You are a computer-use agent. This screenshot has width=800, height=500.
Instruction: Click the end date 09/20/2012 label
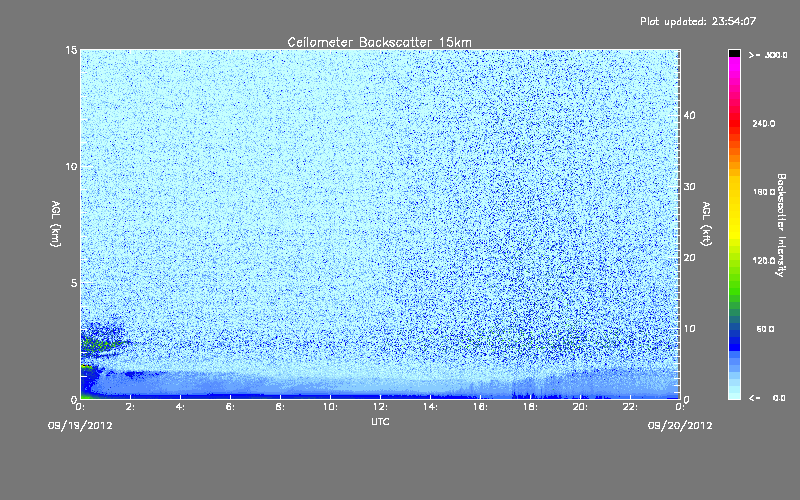[680, 426]
